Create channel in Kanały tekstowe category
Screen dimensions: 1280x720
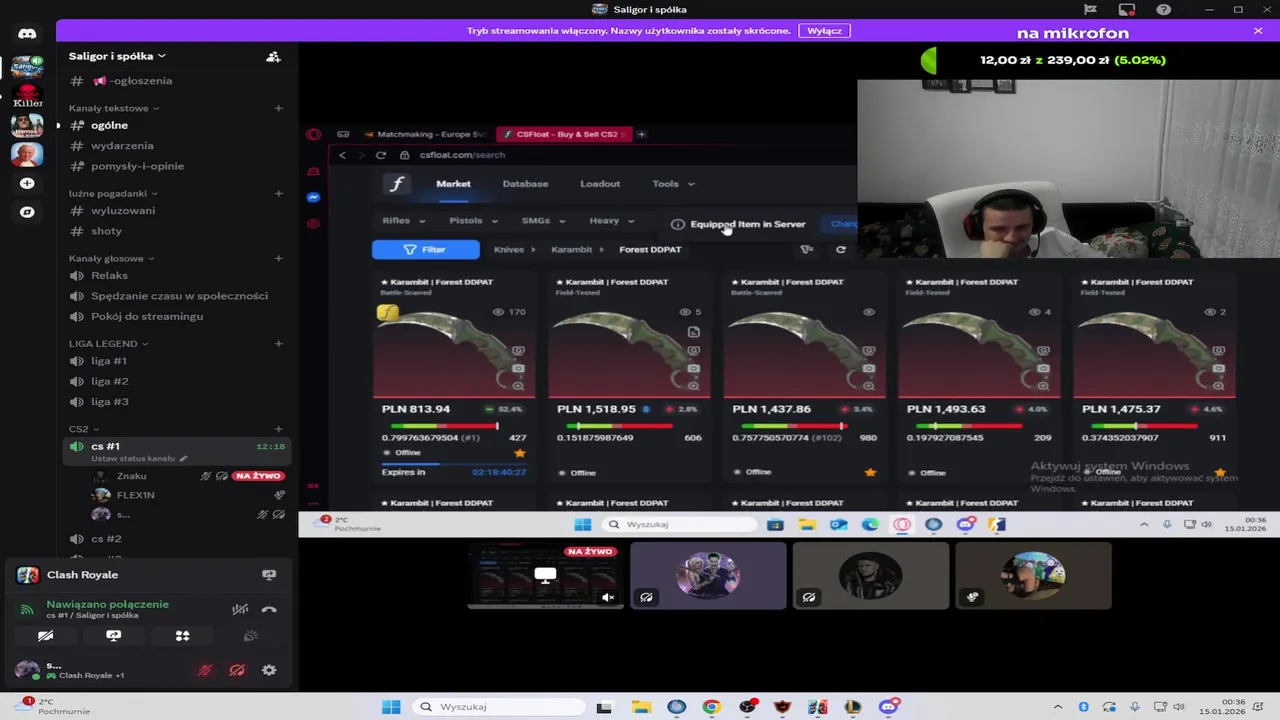click(x=278, y=108)
